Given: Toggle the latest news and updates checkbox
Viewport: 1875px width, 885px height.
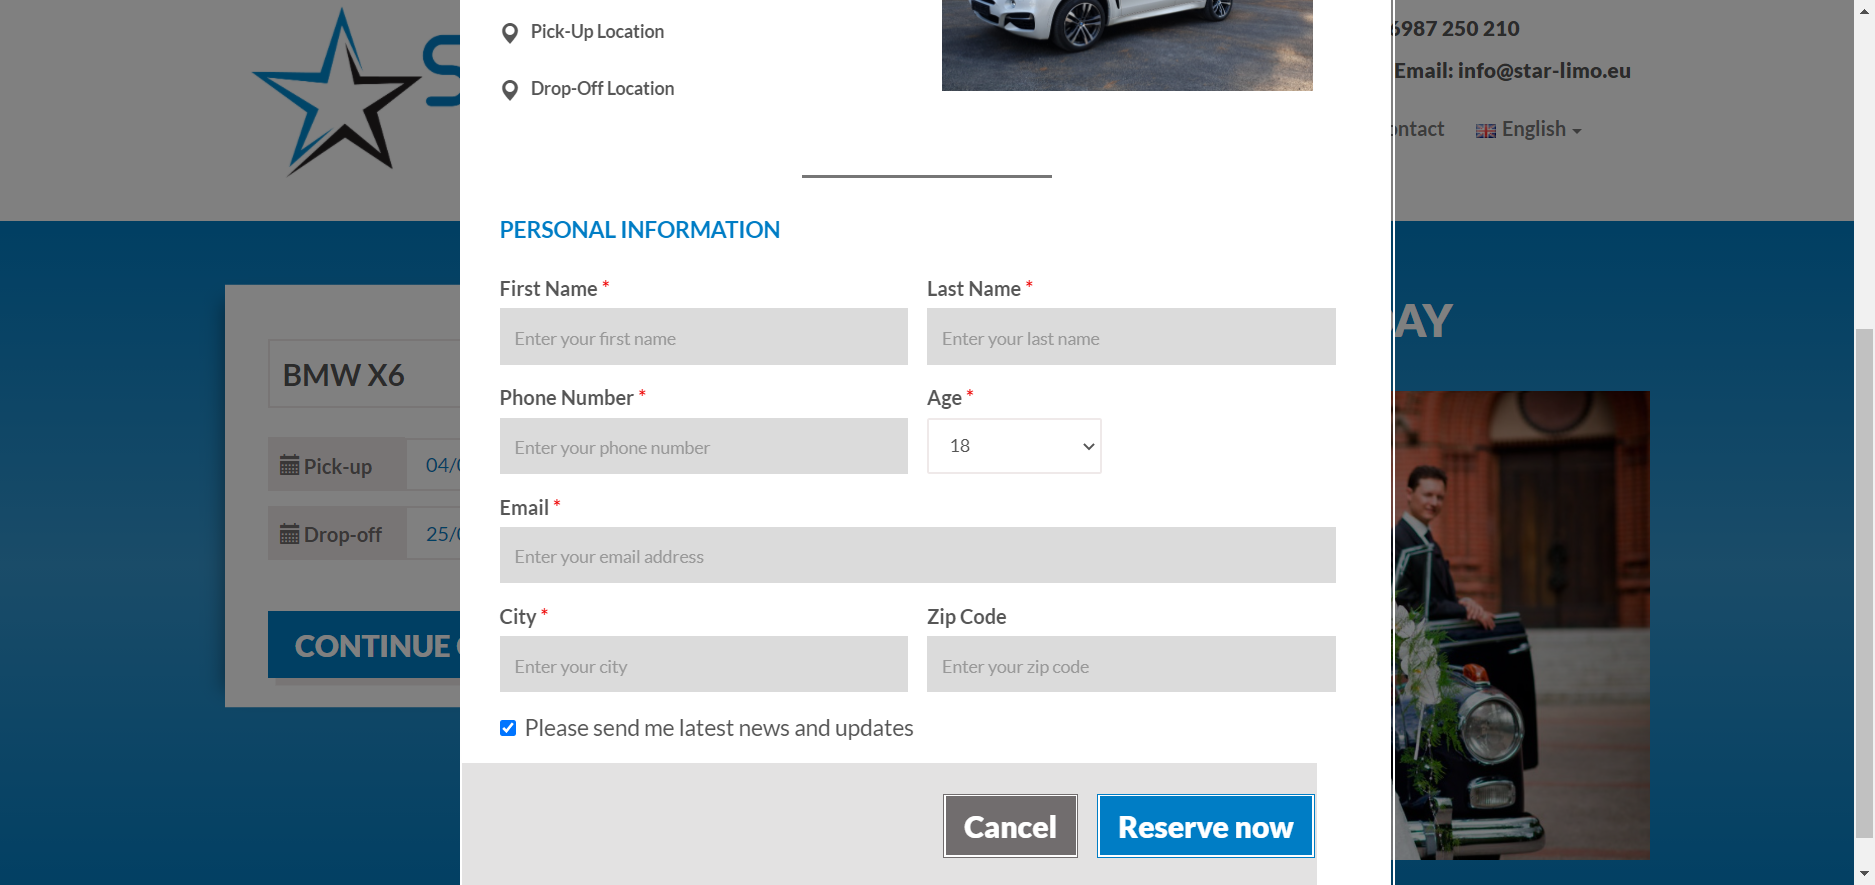Looking at the screenshot, I should tap(508, 728).
